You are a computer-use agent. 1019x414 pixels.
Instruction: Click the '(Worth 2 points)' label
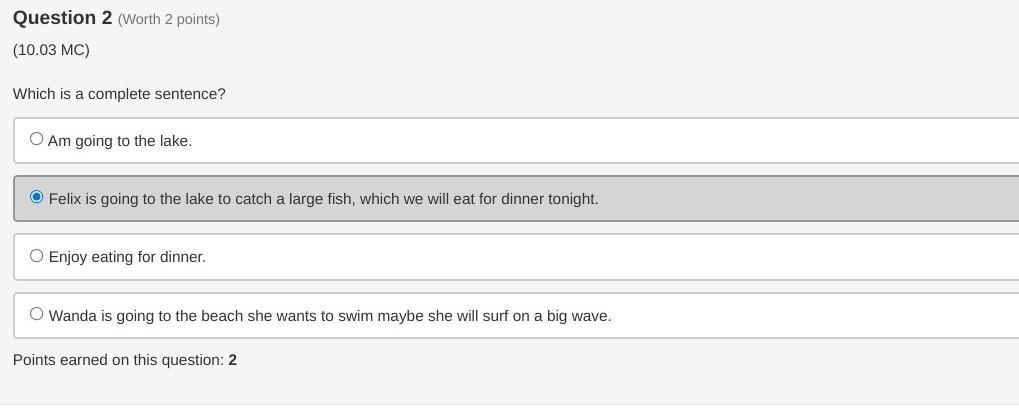pos(169,19)
